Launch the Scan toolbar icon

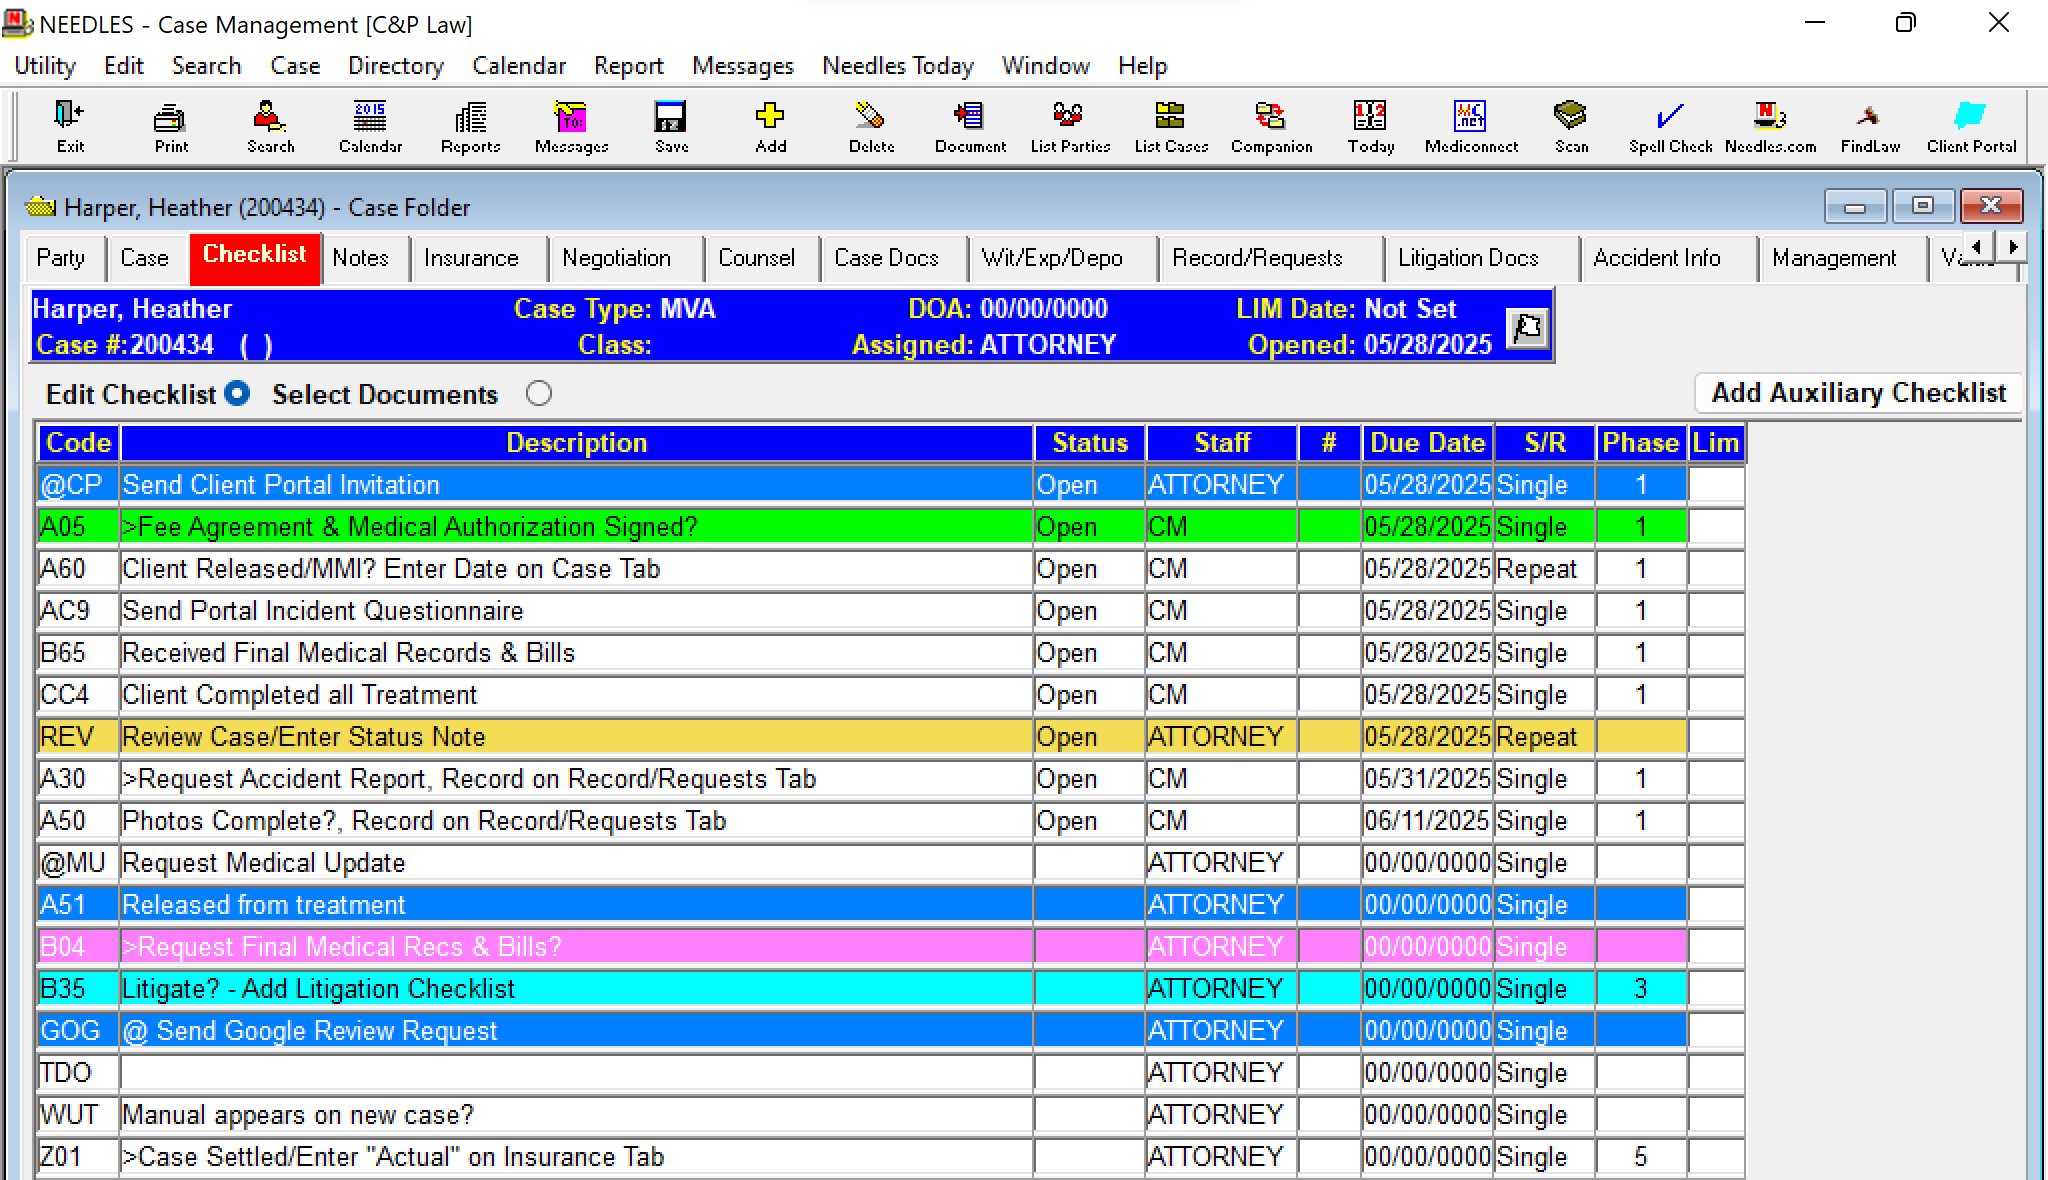tap(1570, 126)
